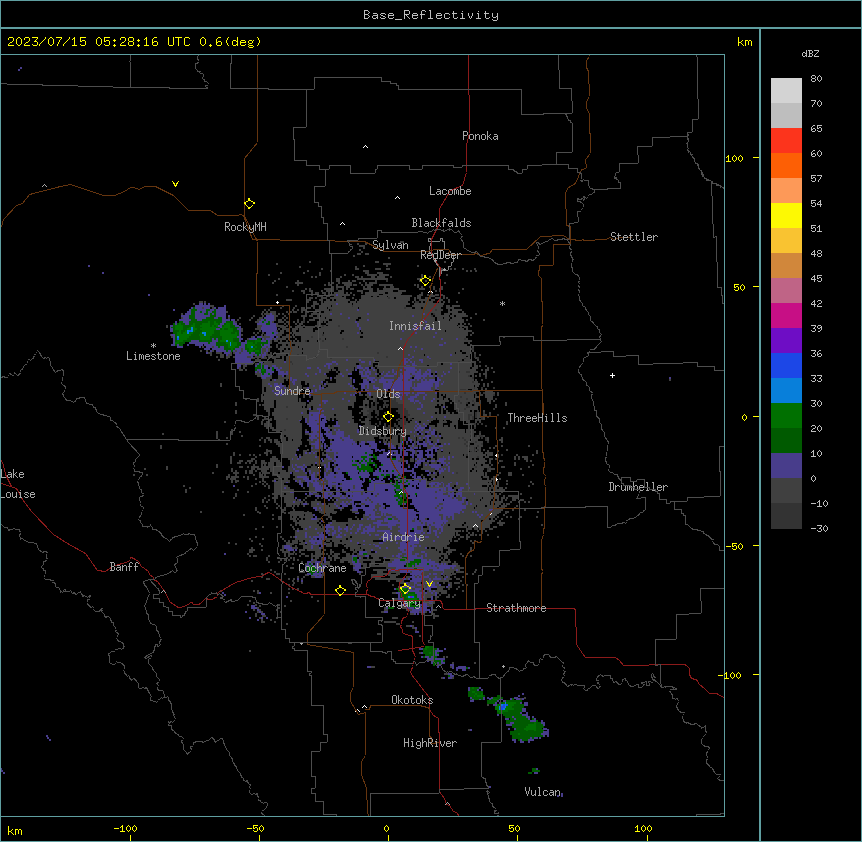Click the Stettler town label

point(634,237)
